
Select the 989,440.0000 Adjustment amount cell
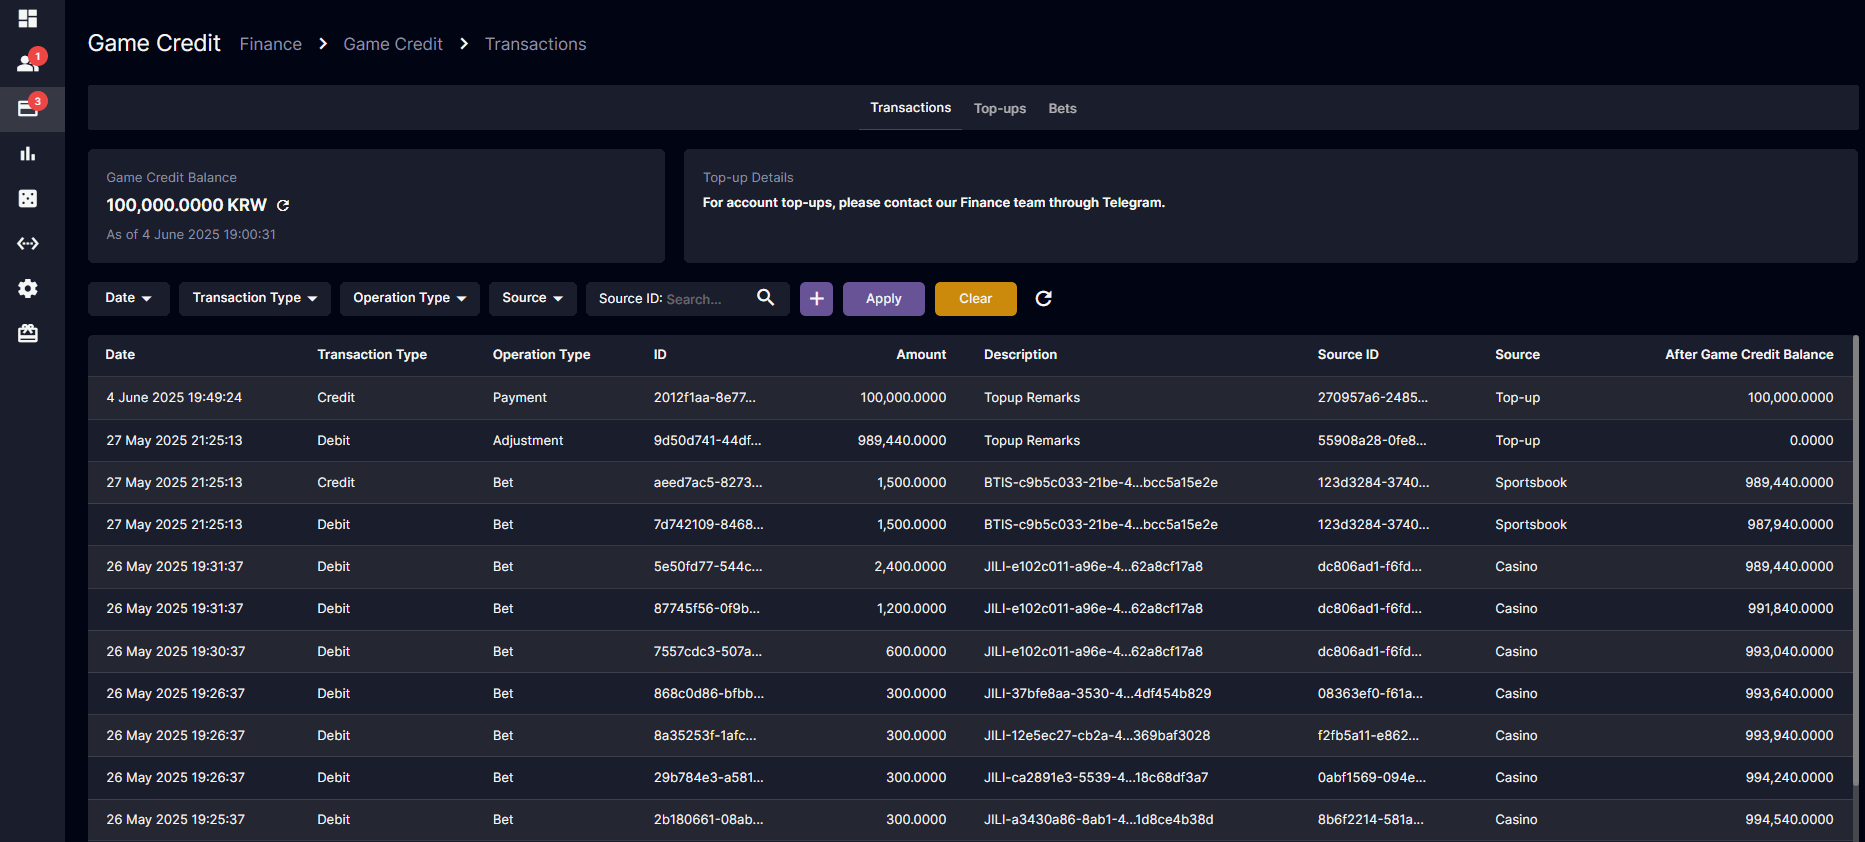pyautogui.click(x=902, y=441)
